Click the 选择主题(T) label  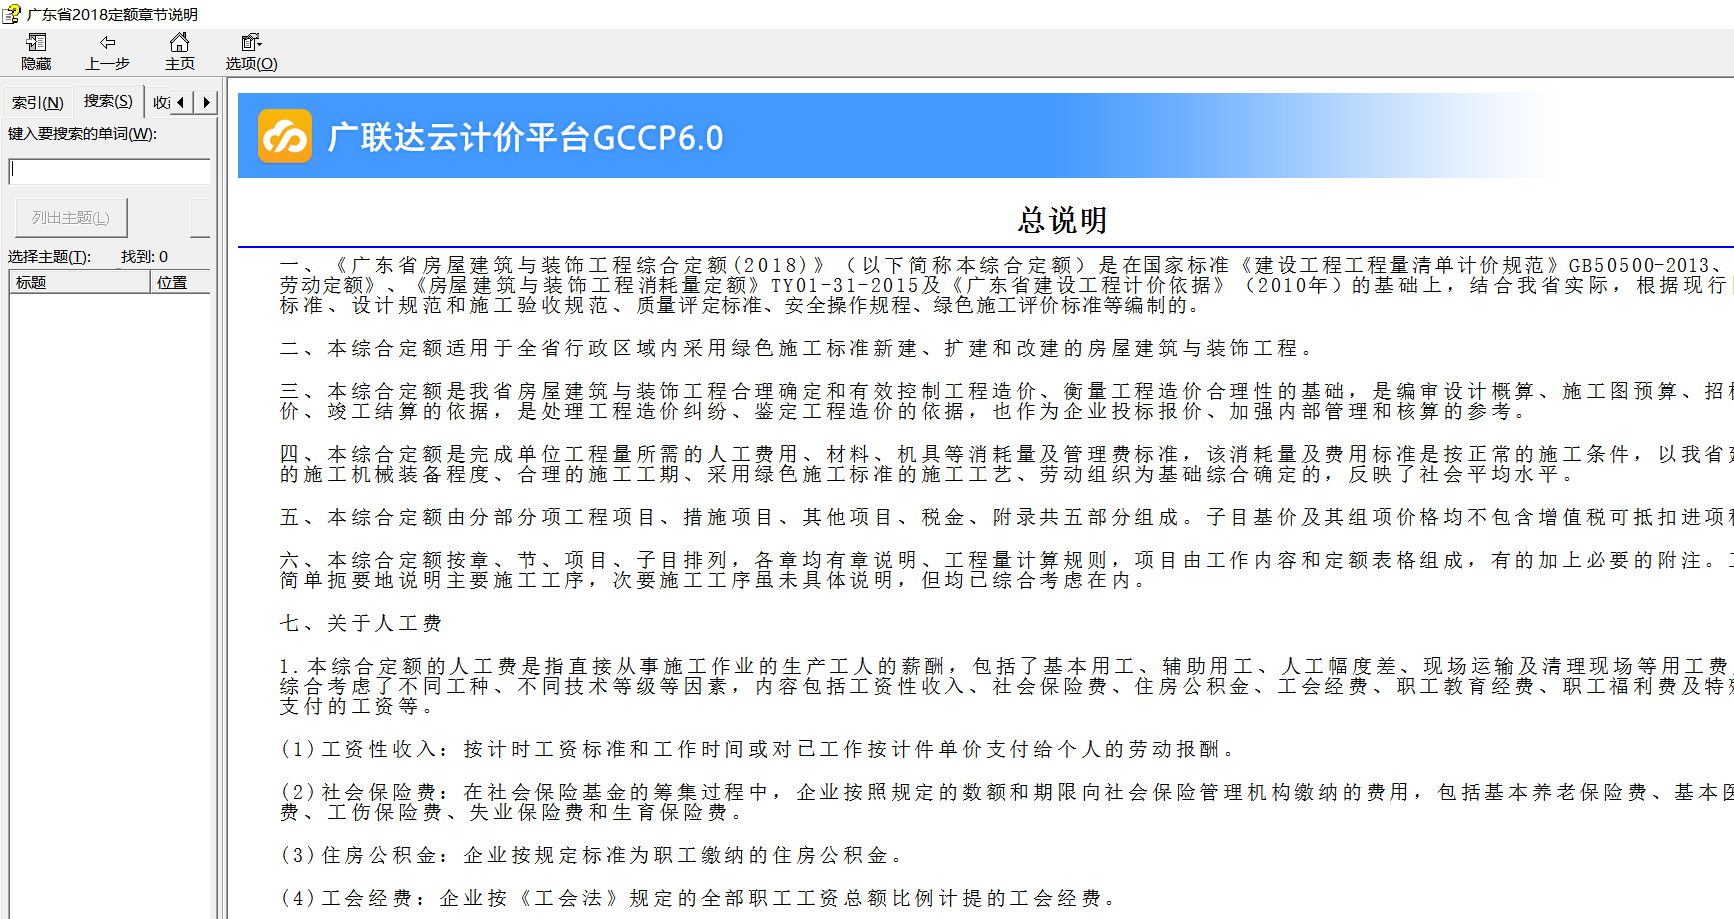tap(49, 257)
